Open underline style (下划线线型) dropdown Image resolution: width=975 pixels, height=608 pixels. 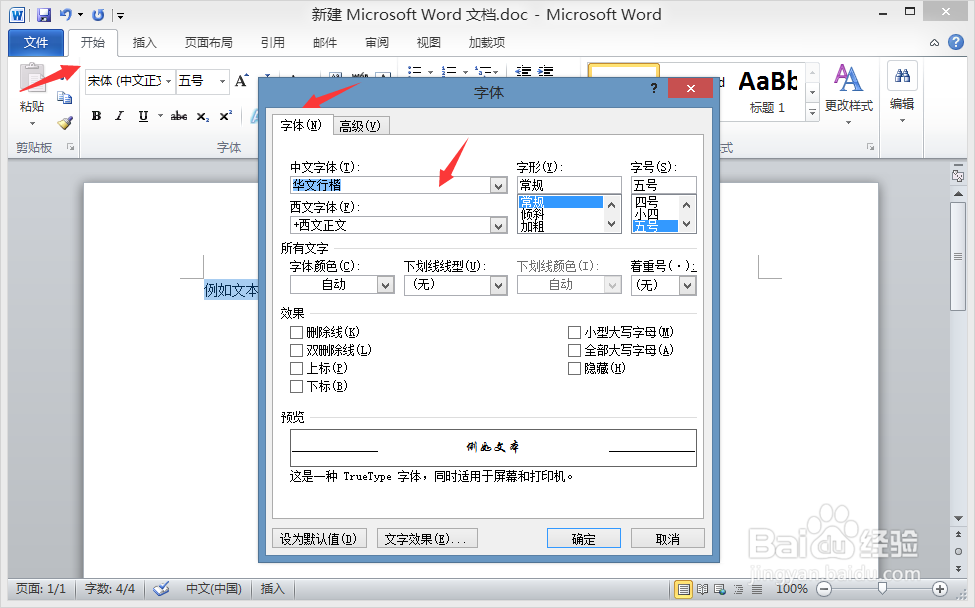click(x=498, y=285)
